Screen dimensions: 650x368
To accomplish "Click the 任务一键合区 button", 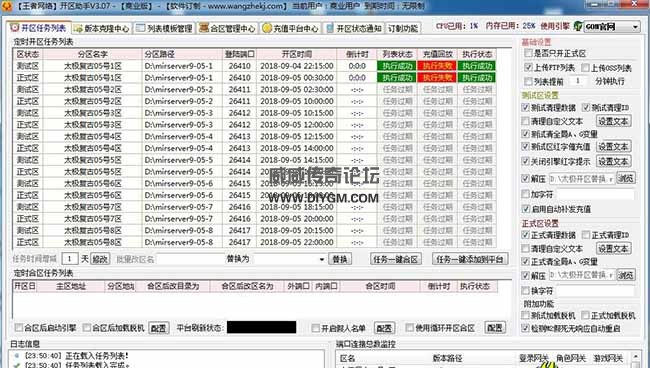I will 395,259.
